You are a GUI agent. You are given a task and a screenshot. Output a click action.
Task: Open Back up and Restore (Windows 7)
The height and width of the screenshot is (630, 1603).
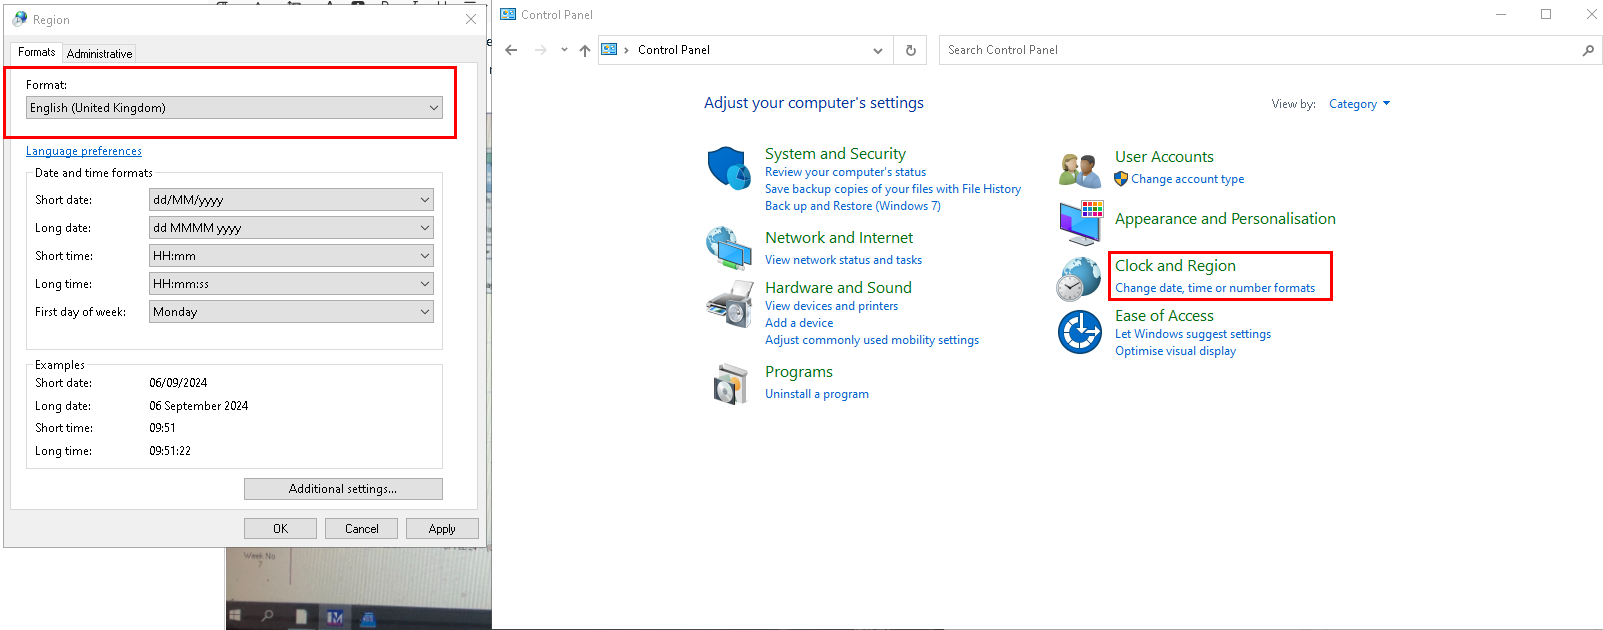[x=853, y=206]
